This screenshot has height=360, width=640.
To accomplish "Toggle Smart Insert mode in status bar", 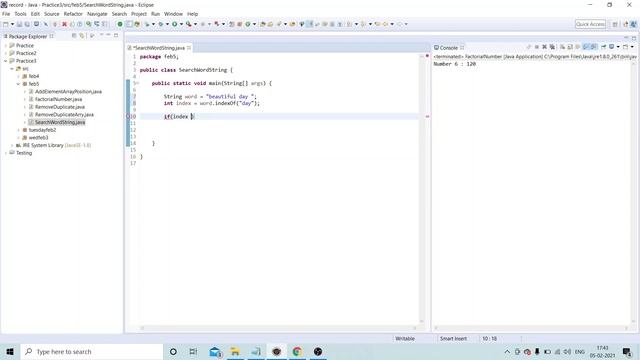I will [453, 338].
